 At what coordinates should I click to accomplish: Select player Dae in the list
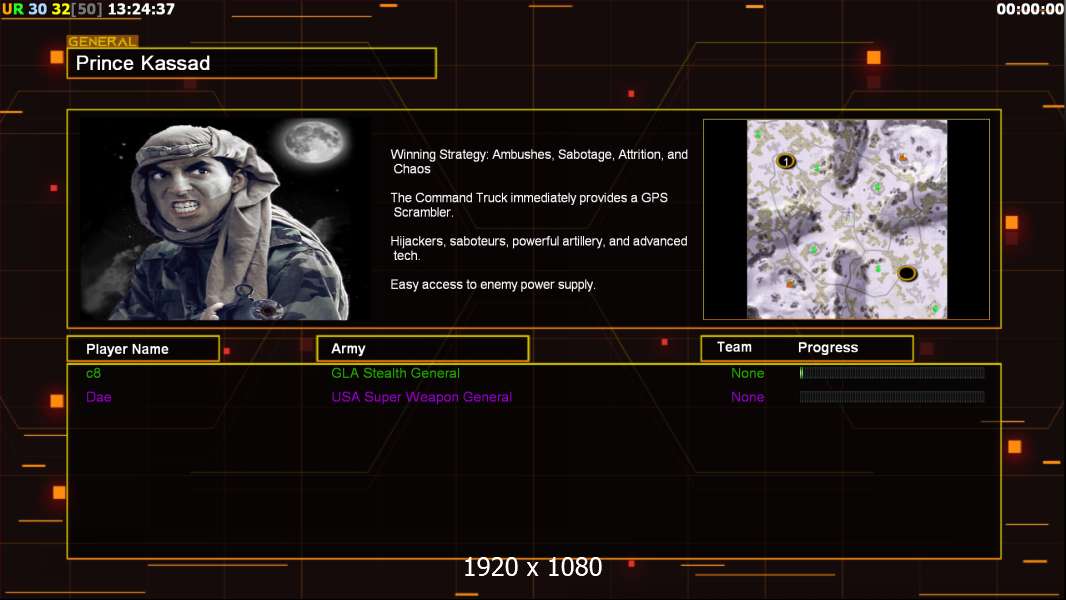[98, 397]
